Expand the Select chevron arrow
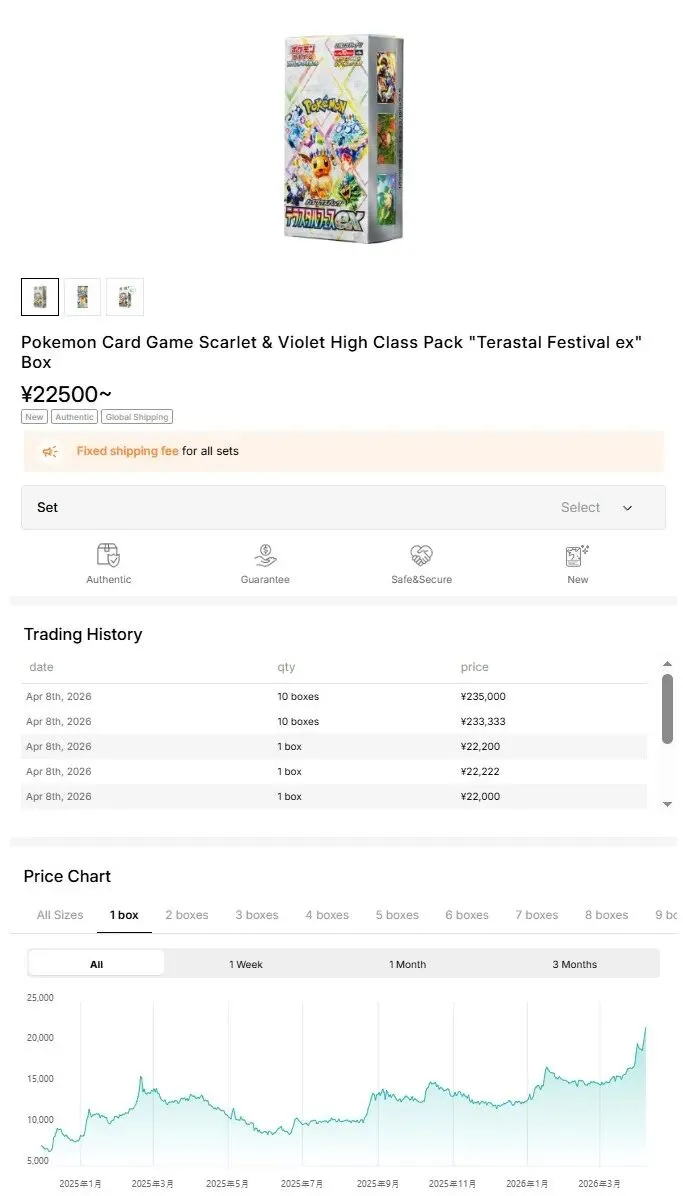 (627, 508)
